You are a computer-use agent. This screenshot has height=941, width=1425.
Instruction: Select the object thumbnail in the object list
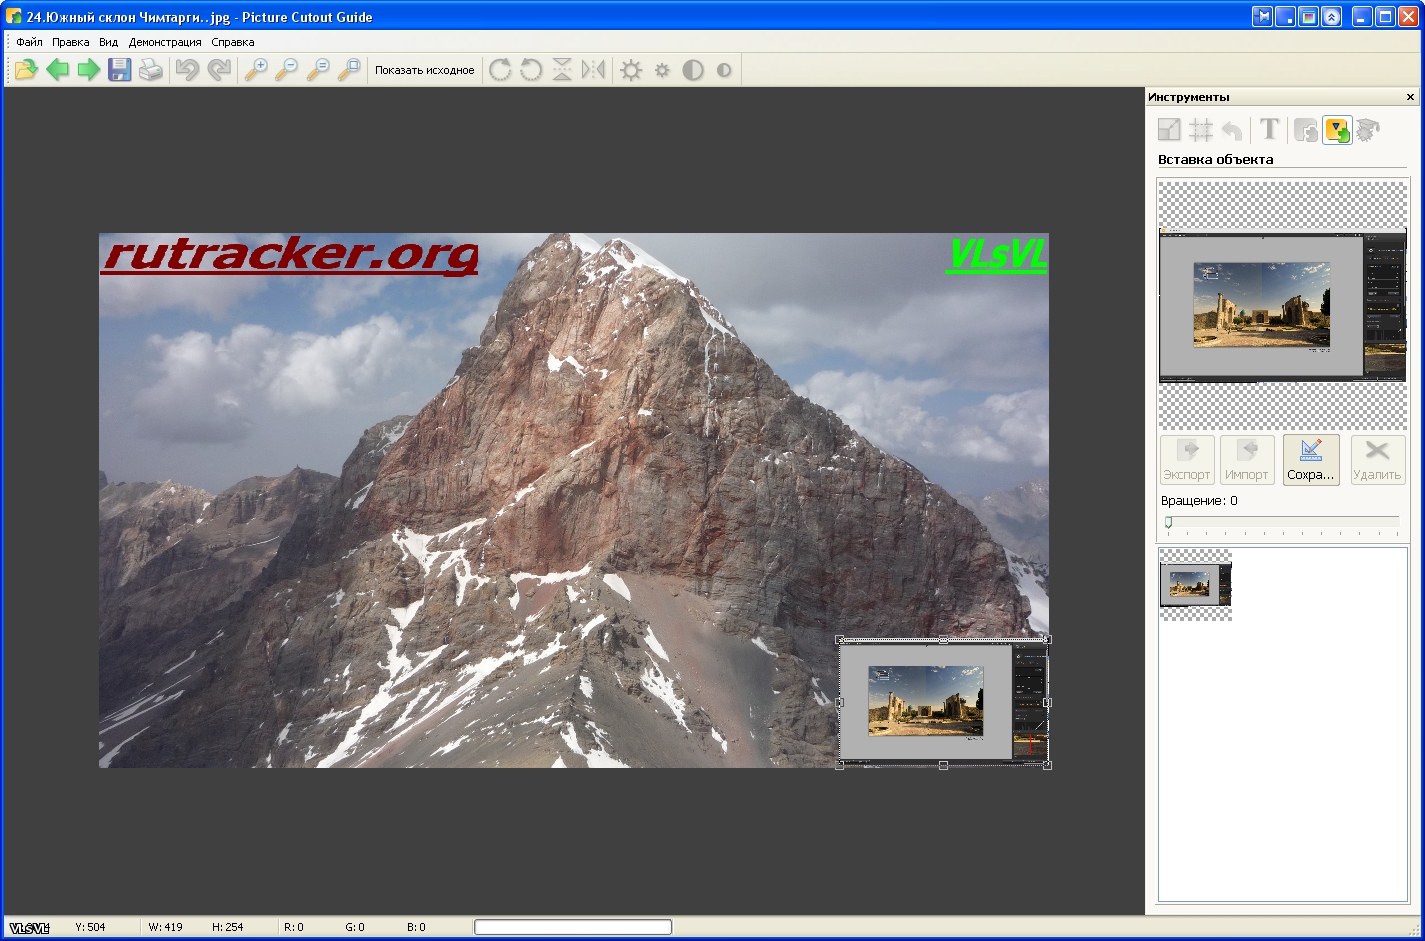(x=1195, y=584)
